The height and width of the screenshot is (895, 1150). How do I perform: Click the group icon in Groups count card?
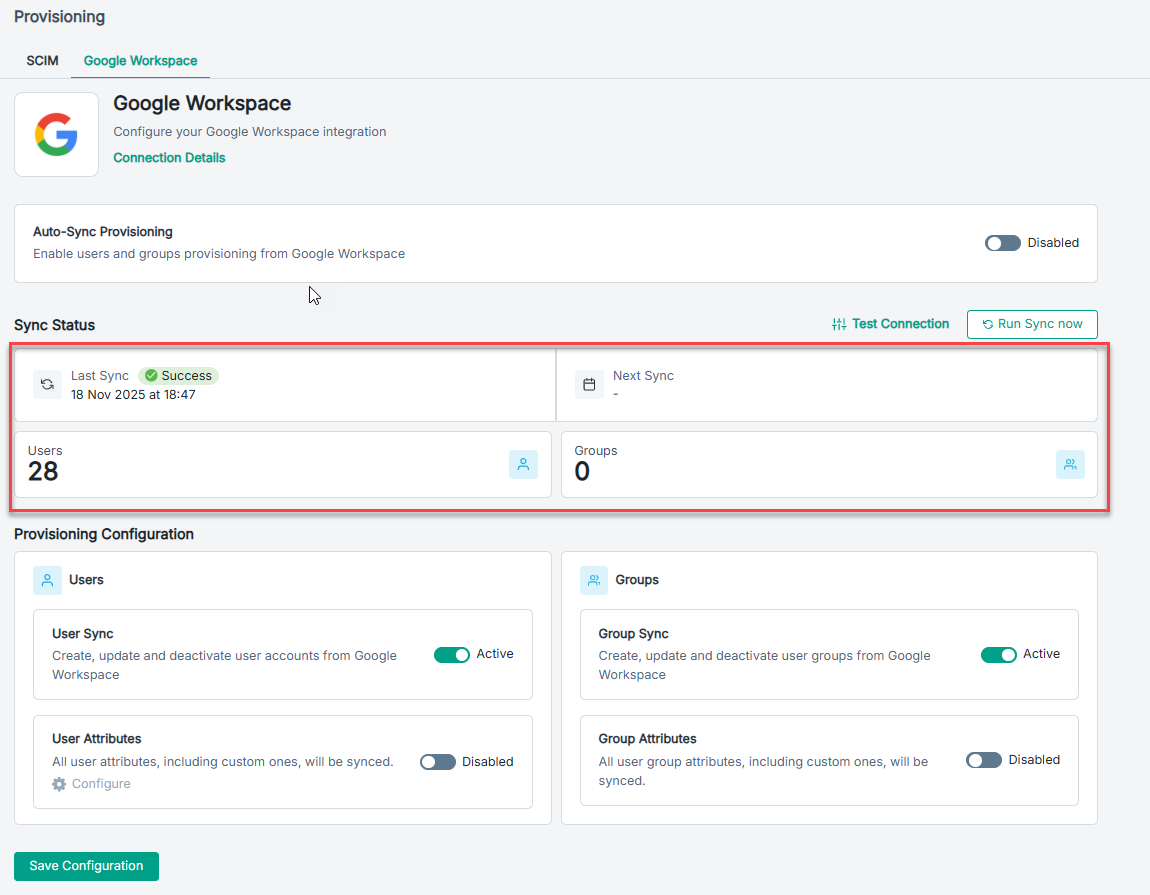click(1070, 464)
